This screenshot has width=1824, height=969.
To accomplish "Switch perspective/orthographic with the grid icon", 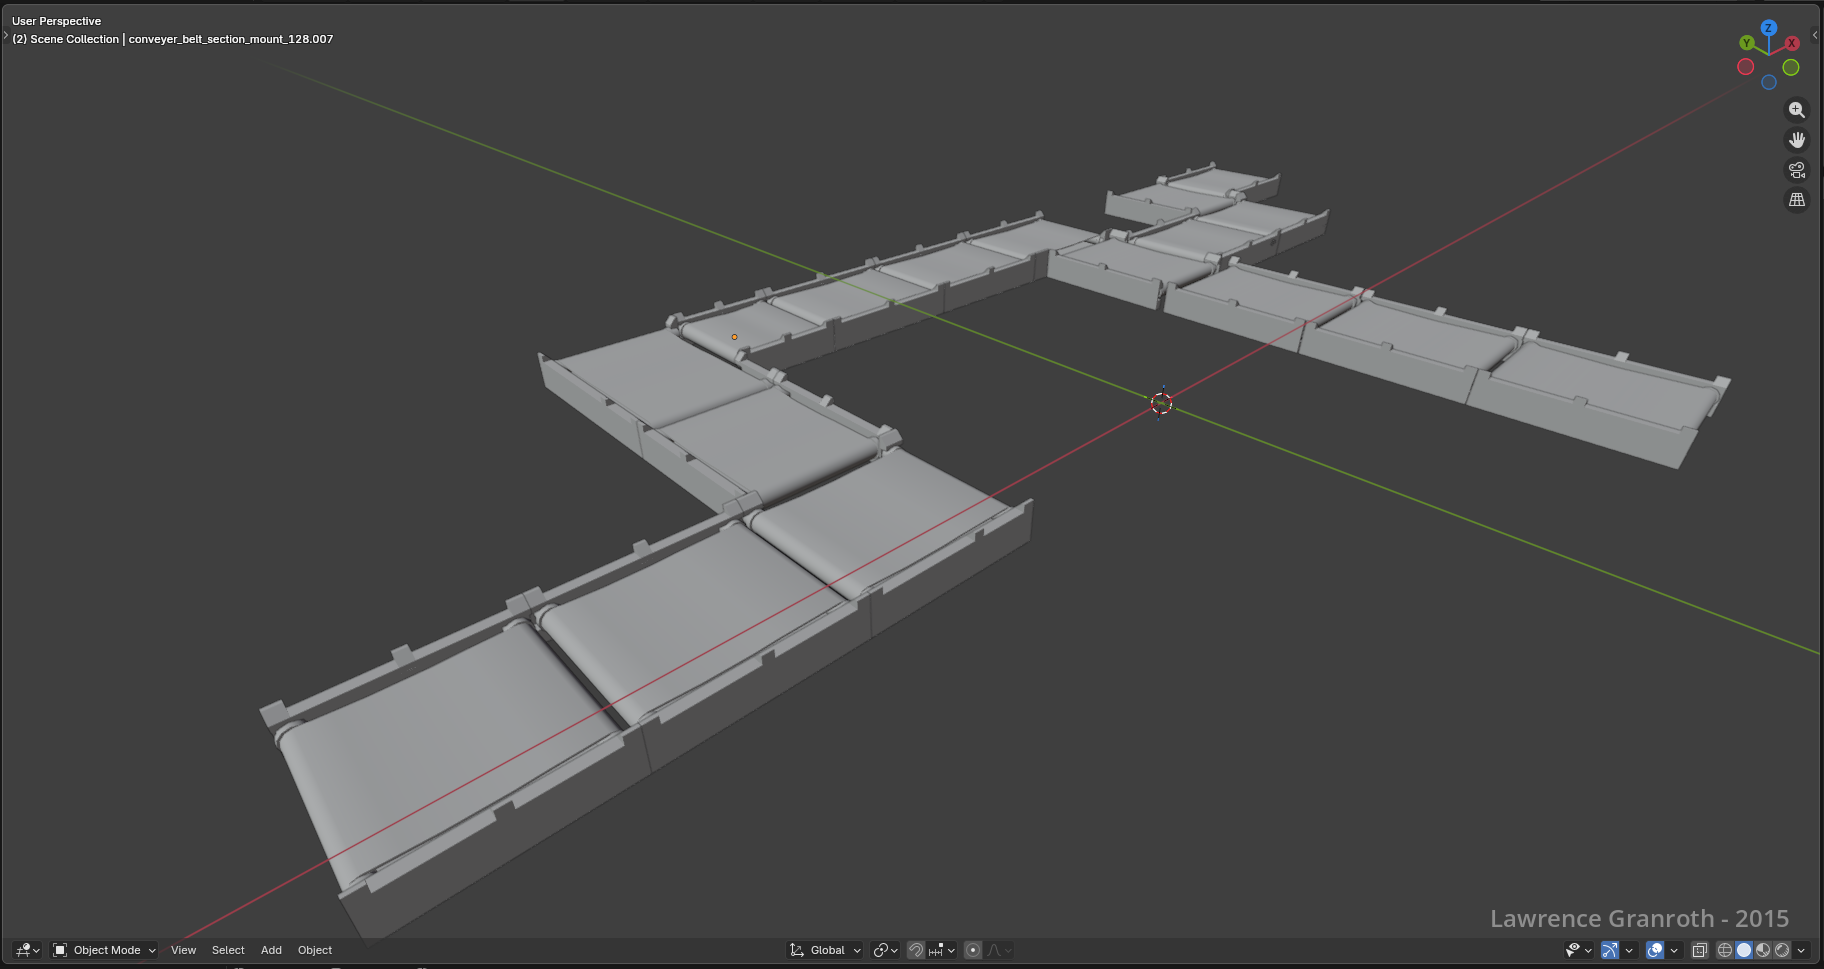I will click(1796, 200).
